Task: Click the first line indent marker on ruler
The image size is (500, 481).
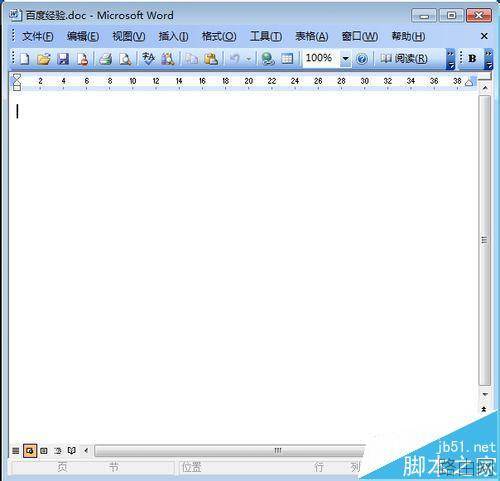Action: tap(17, 78)
